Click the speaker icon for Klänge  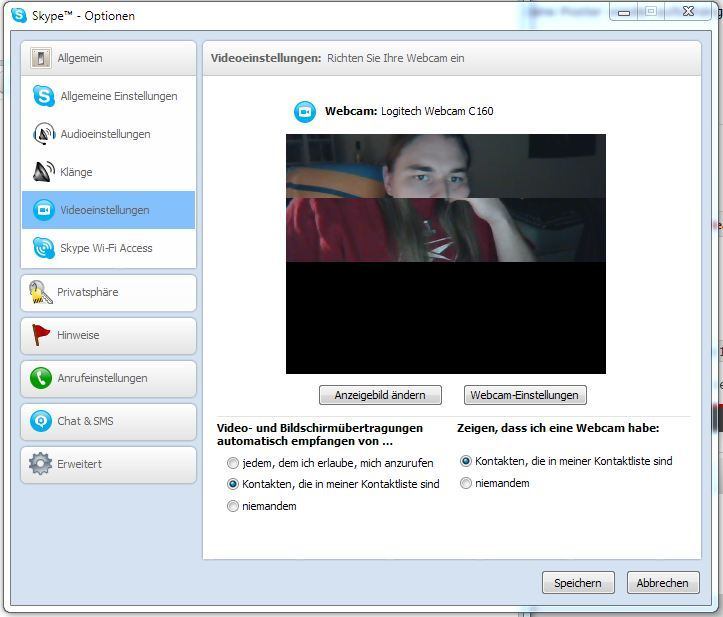(x=44, y=172)
